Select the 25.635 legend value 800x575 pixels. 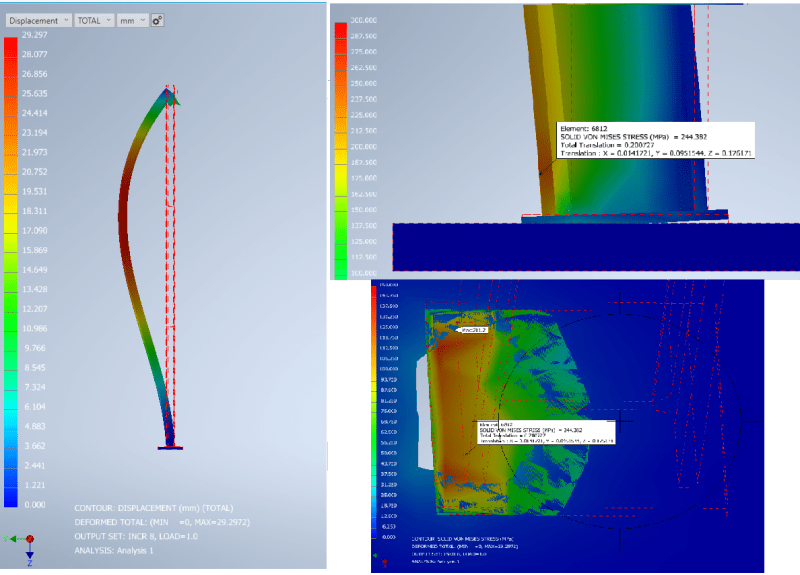point(34,93)
